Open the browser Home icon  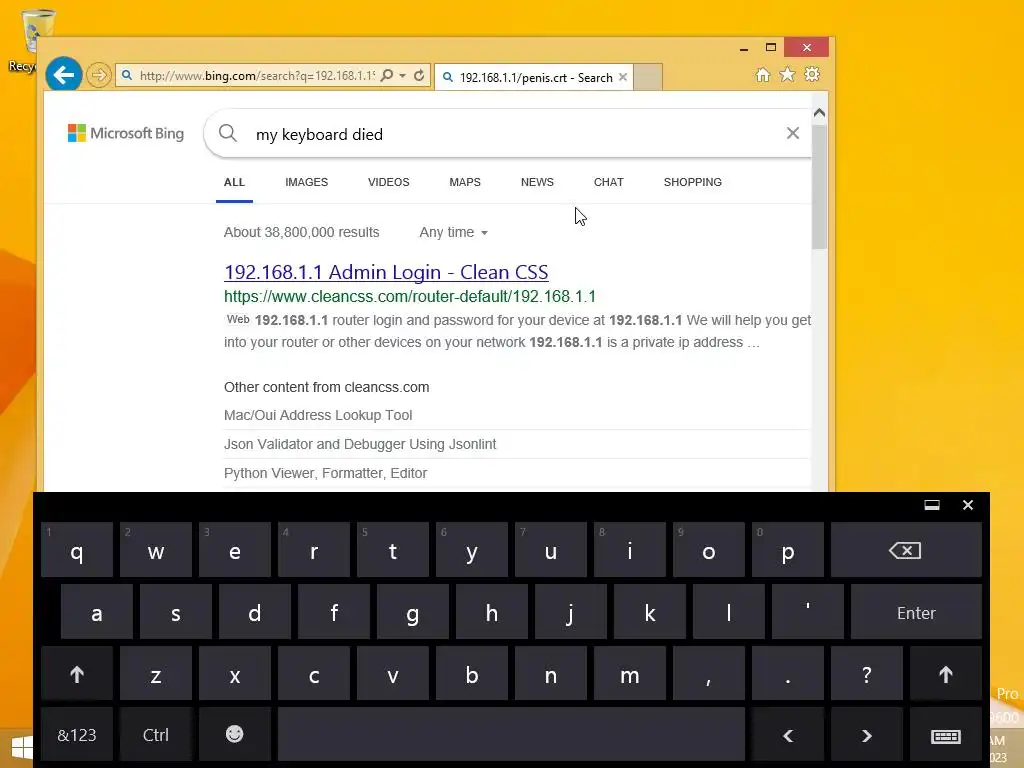763,74
